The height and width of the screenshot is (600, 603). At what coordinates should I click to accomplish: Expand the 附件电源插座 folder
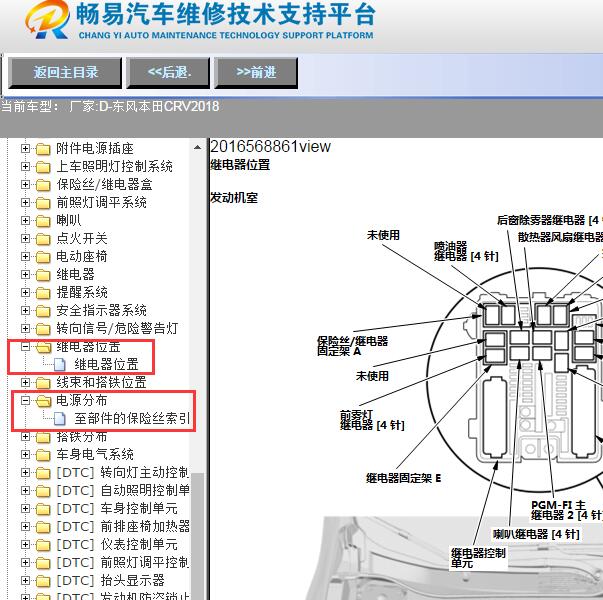point(25,148)
